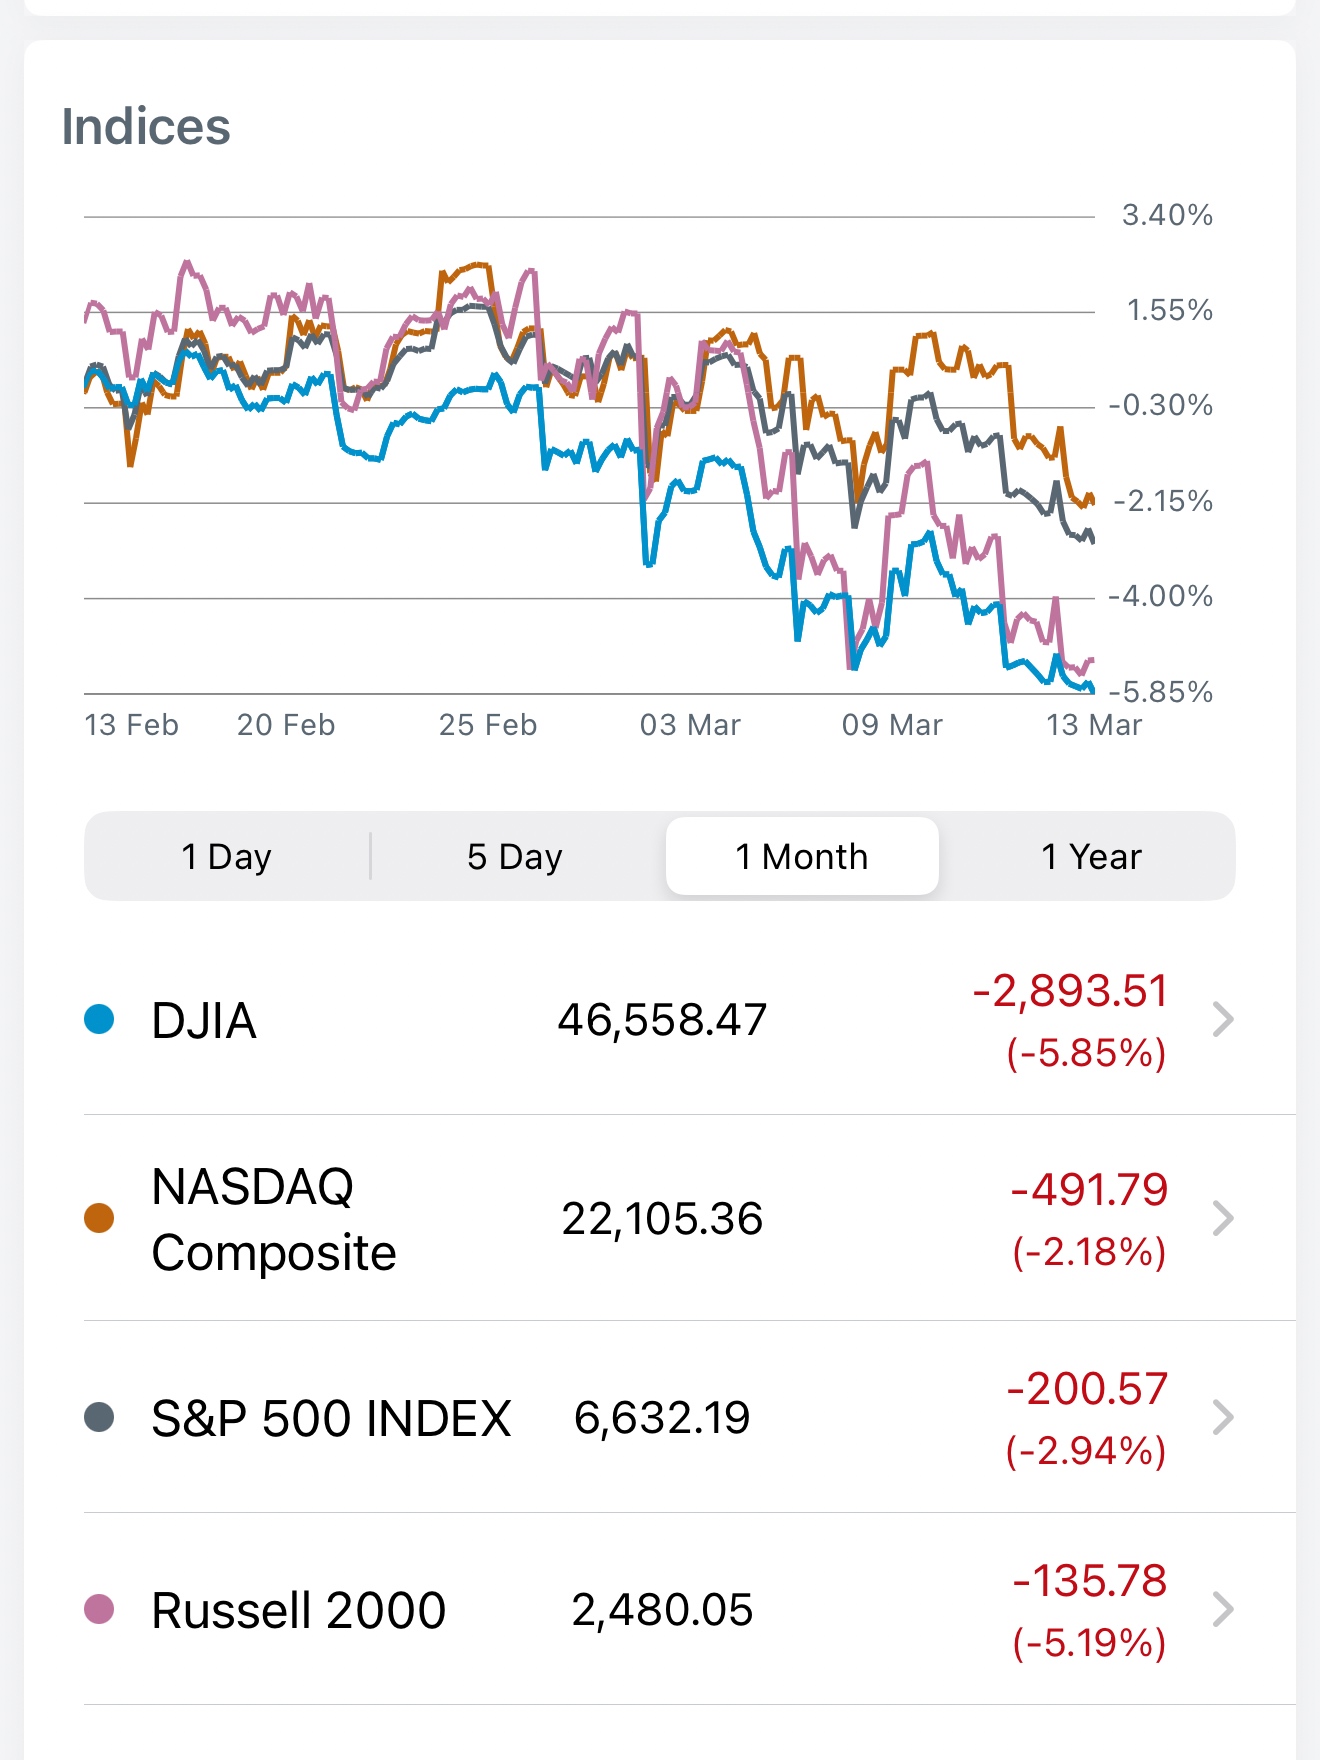Tap the Russell 2000 name

tap(298, 1611)
